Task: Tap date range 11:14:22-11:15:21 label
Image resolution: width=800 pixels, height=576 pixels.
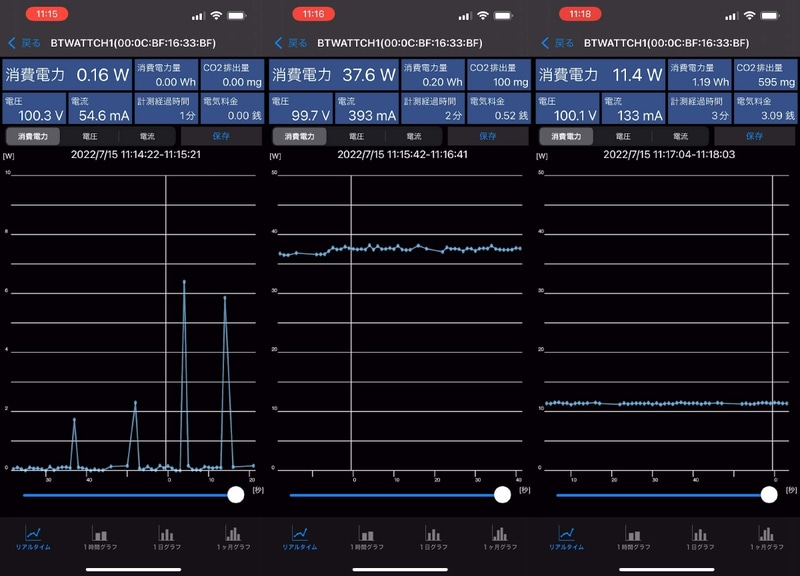Action: tap(136, 155)
